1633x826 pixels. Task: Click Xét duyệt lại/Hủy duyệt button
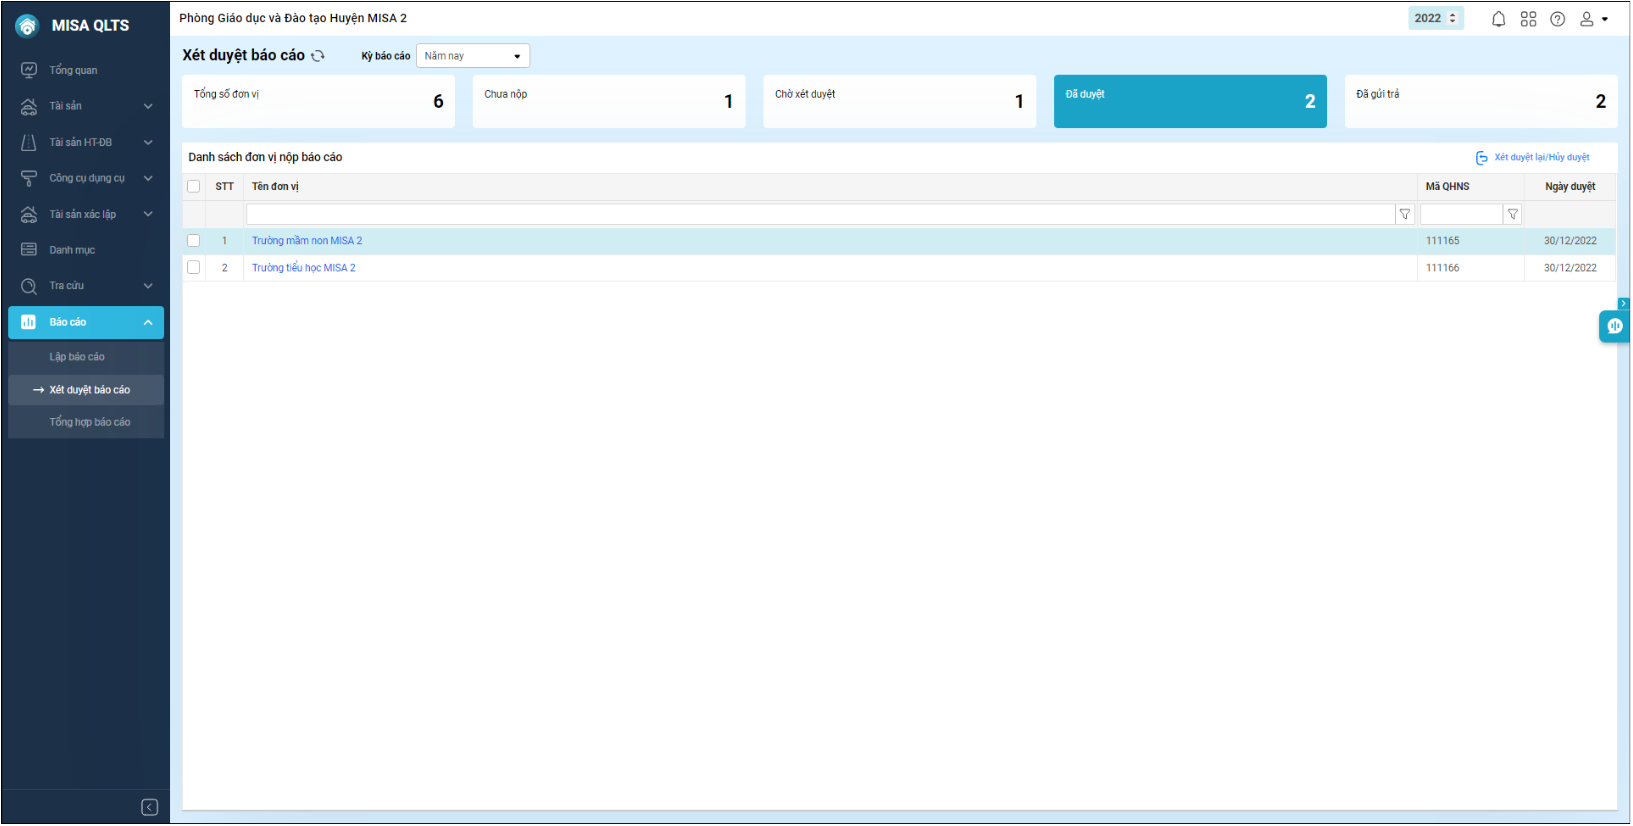pyautogui.click(x=1533, y=158)
